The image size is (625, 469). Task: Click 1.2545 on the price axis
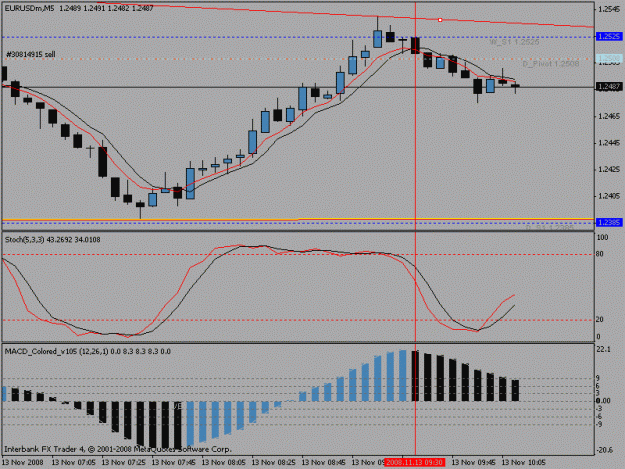609,9
